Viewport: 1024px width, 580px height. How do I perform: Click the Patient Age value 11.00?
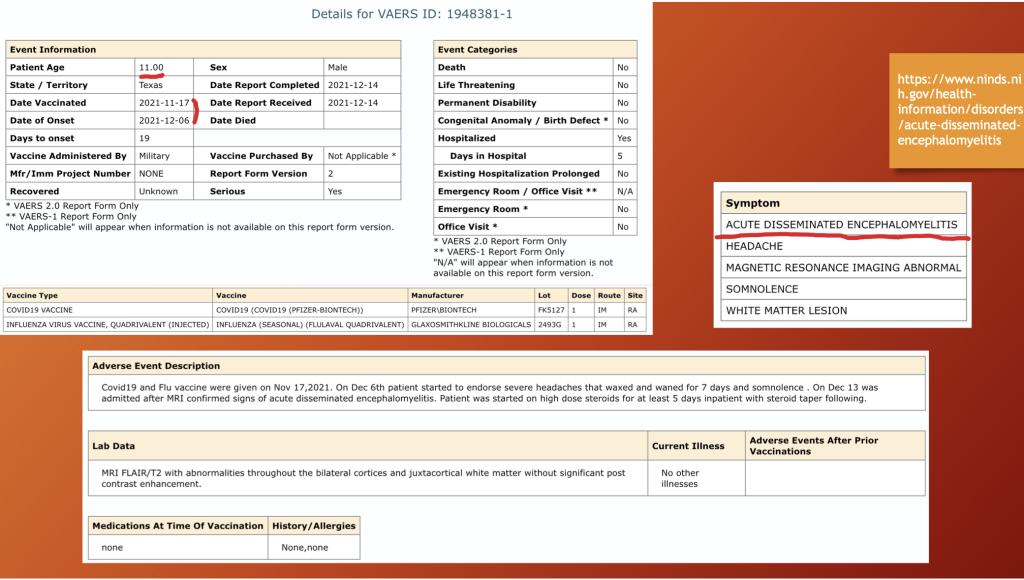(151, 67)
